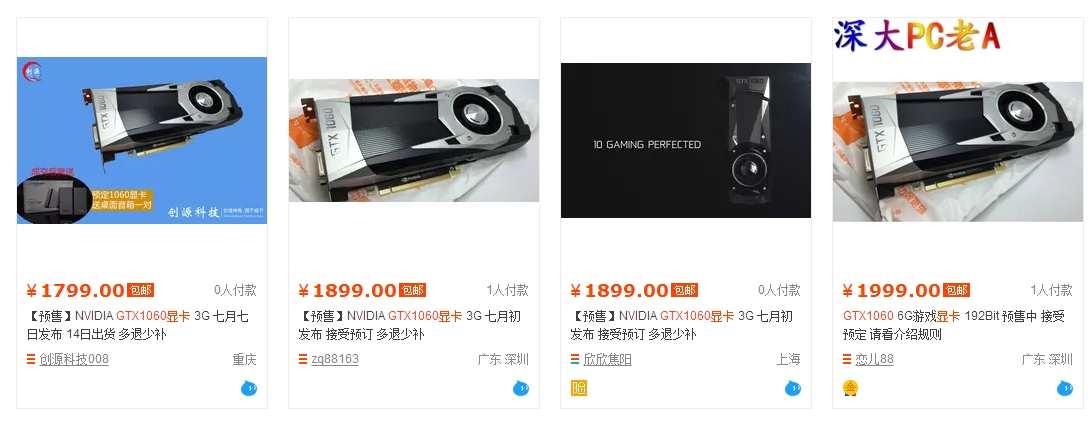This screenshot has height=421, width=1091.
Task: Open GTX1060 6G 192Bit listing title
Action: click(x=953, y=325)
